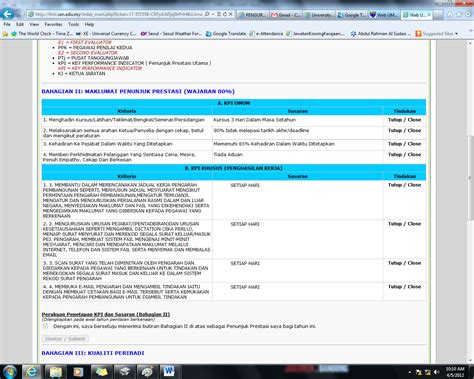Open the Edit menu
Screen dimensions: 474x379
tap(20, 24)
